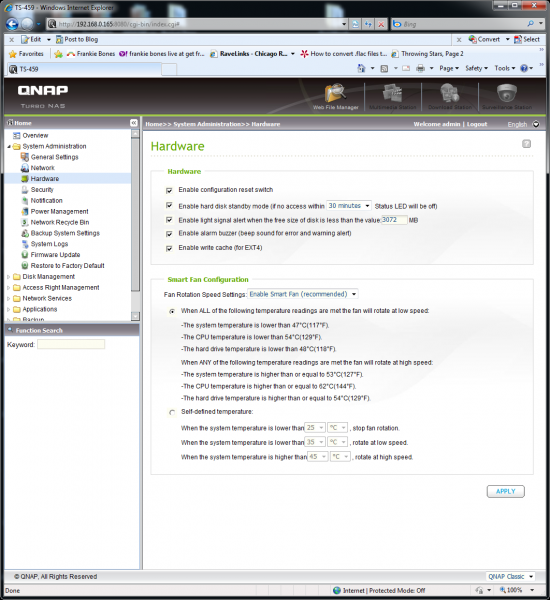Expand Disk Management tree folder
550x600 pixels.
coord(9,276)
